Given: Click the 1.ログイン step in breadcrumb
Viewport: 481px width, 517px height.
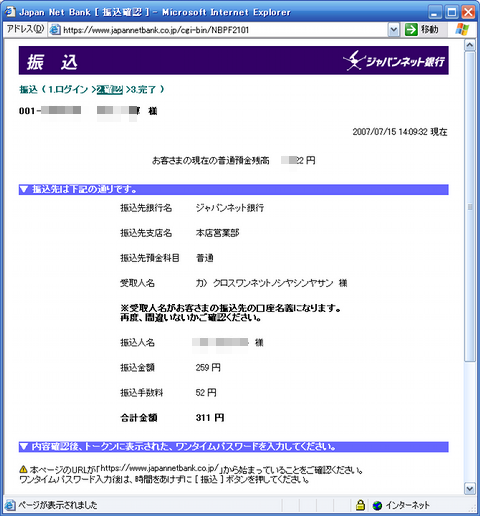Looking at the screenshot, I should (x=68, y=89).
